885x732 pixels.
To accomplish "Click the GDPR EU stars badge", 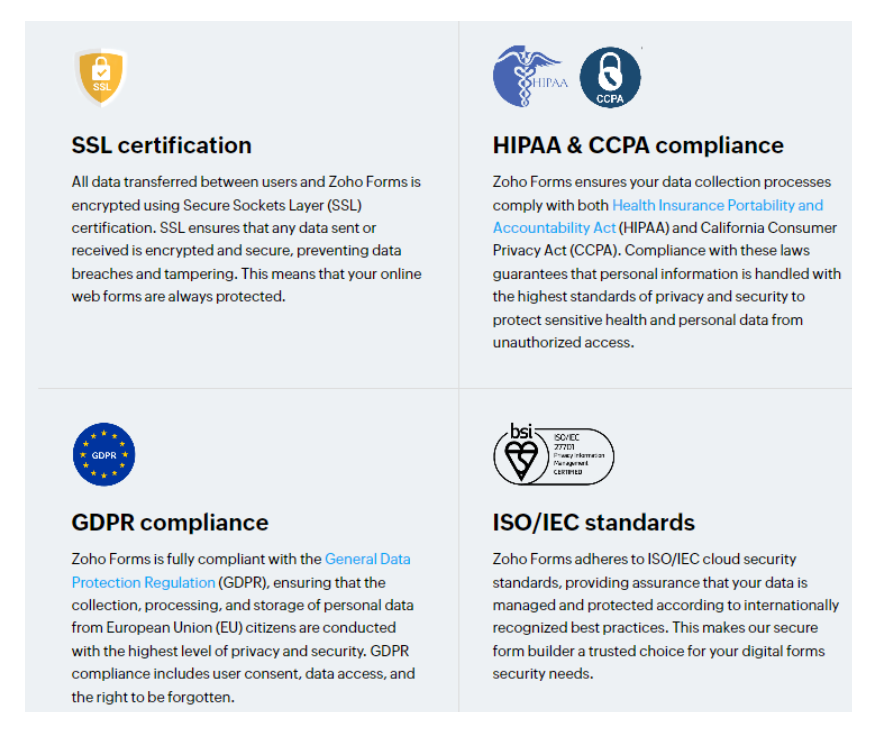I will click(x=103, y=454).
